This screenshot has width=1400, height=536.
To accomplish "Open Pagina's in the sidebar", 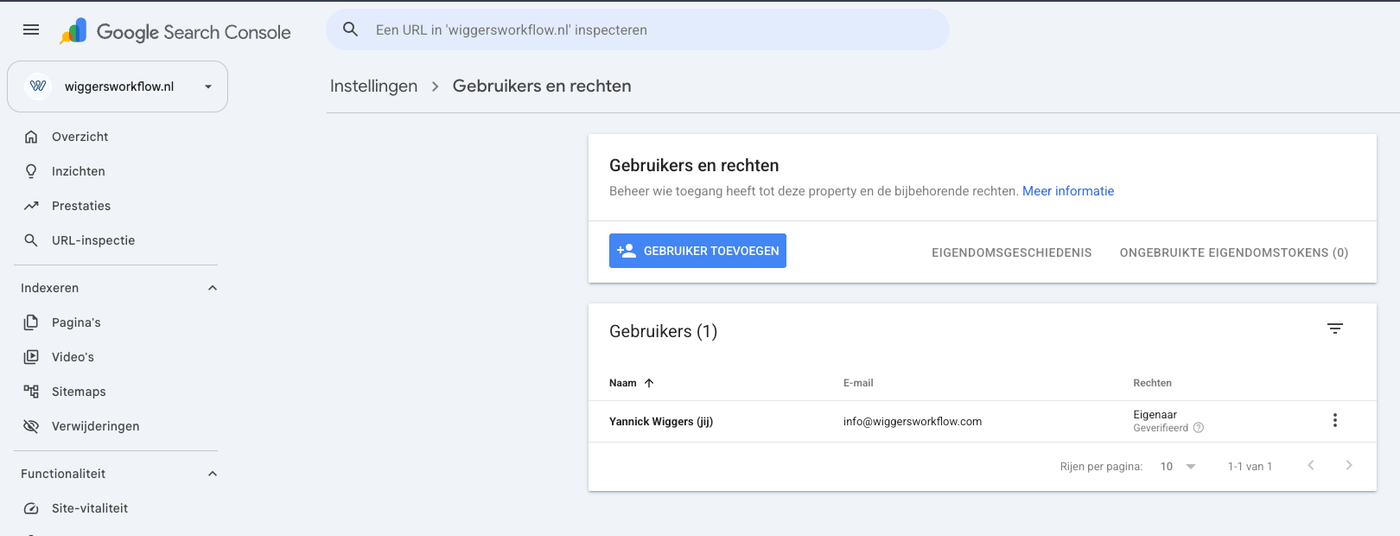I will [x=76, y=323].
